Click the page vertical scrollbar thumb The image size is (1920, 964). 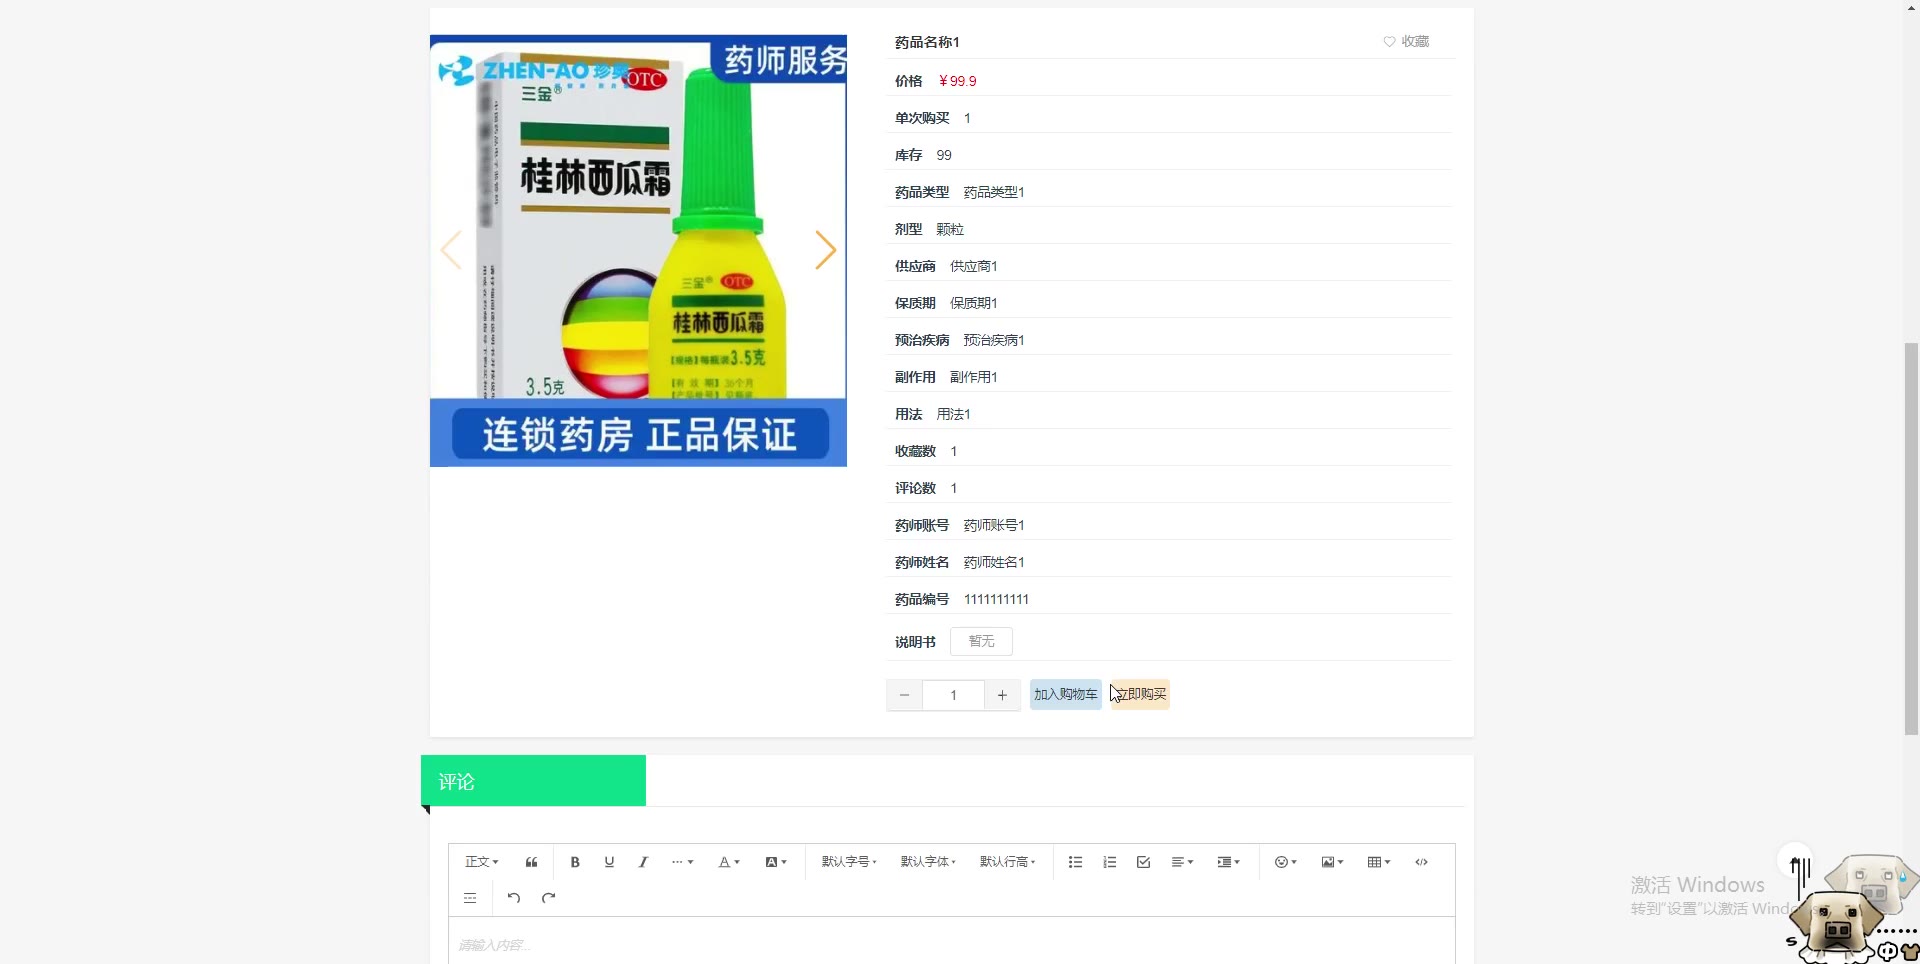1912,539
